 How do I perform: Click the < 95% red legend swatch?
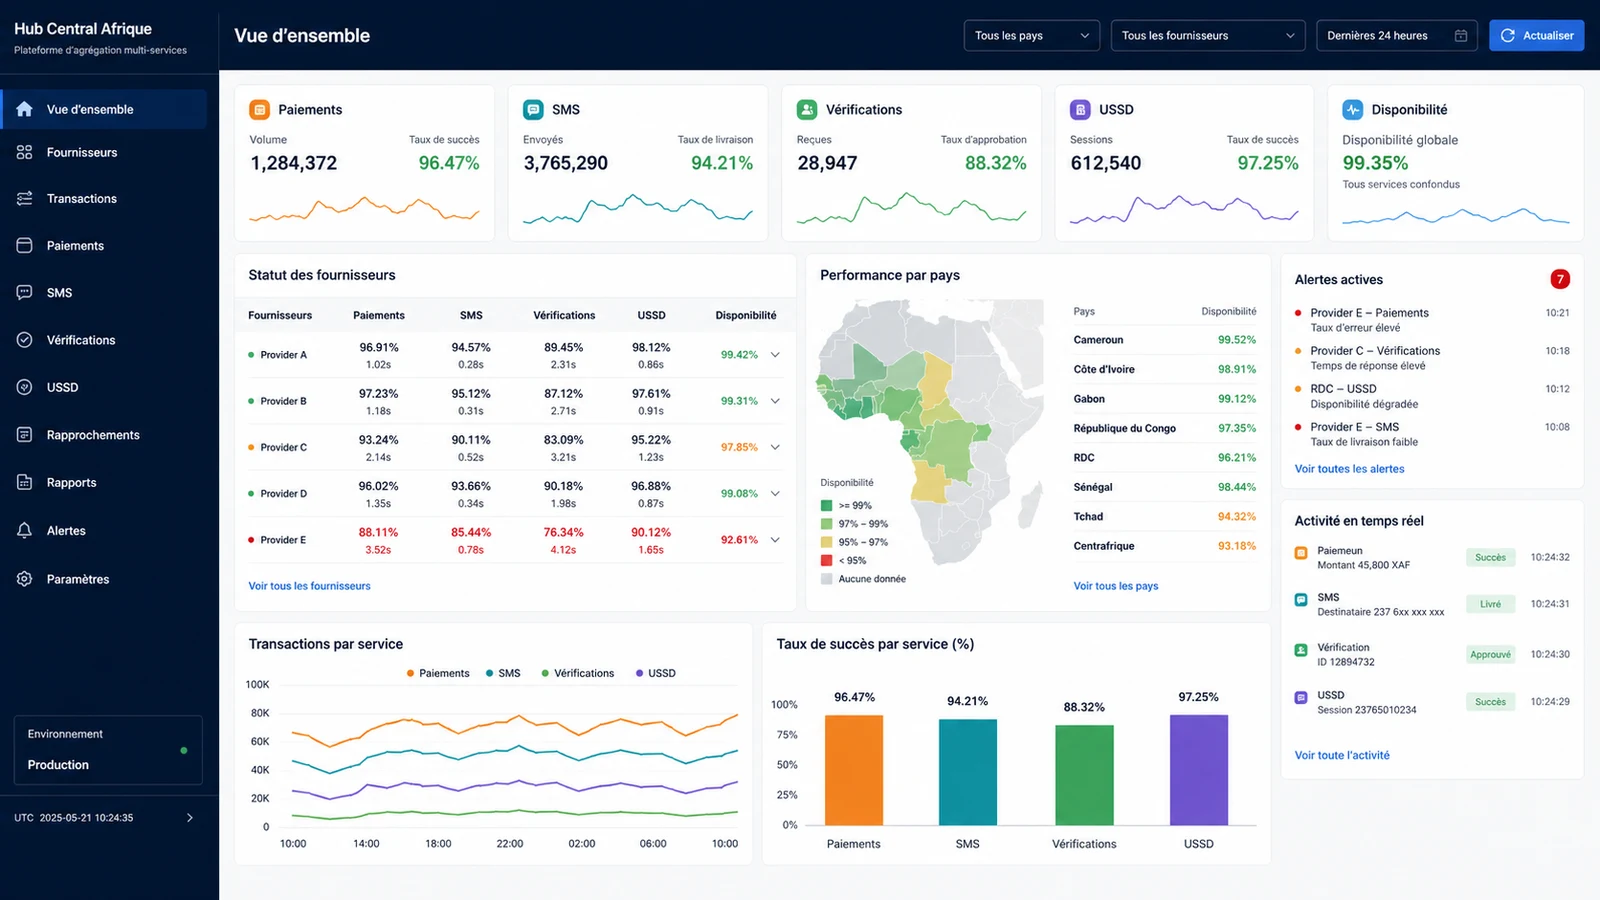[827, 561]
